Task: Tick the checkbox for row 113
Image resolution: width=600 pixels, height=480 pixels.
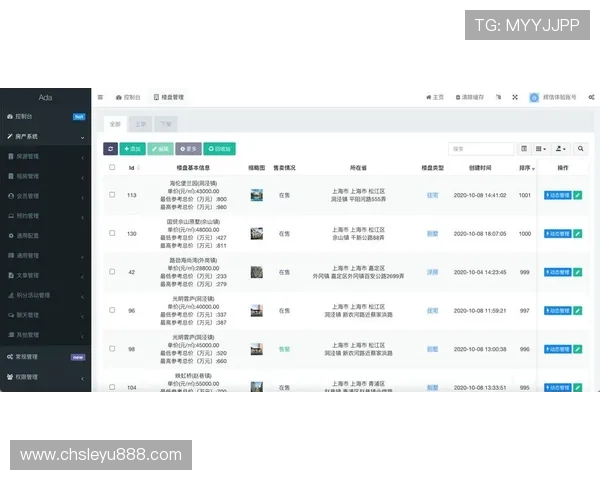Action: 112,194
